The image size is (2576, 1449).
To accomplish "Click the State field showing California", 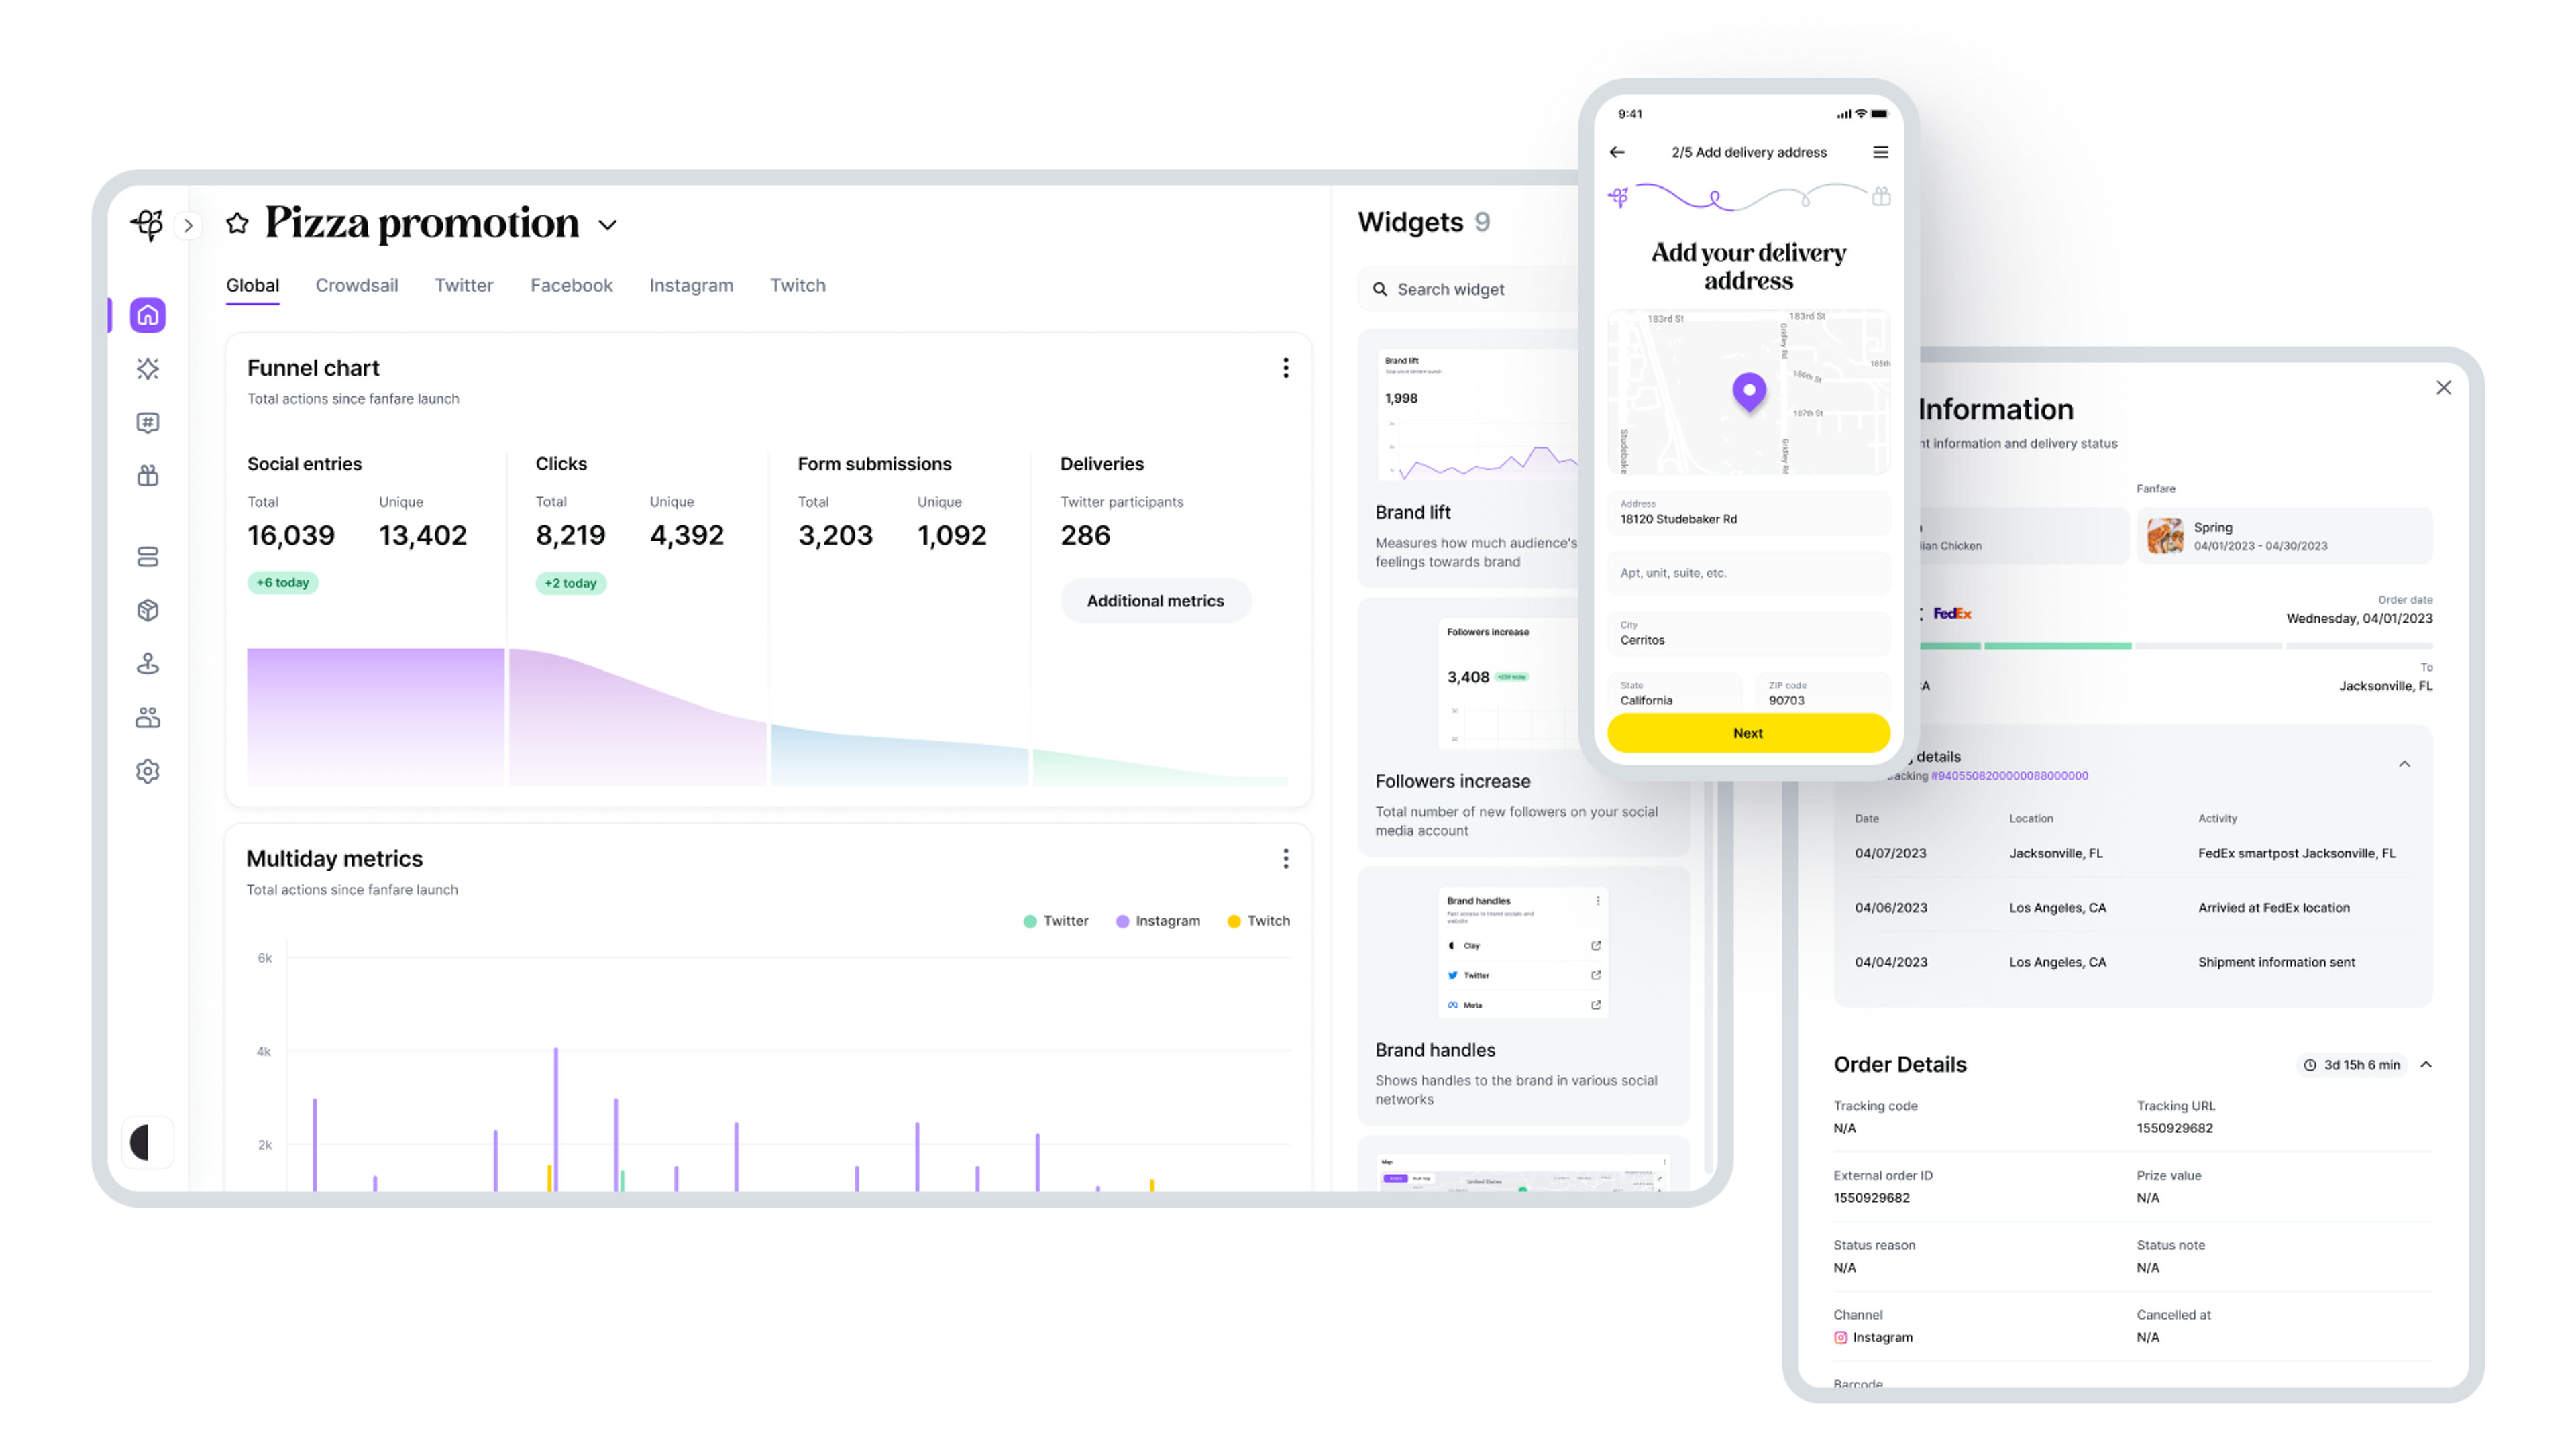I will (x=1674, y=693).
